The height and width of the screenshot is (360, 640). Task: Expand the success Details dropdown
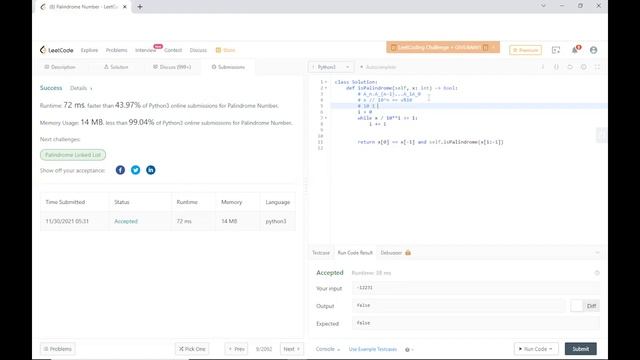click(x=81, y=88)
